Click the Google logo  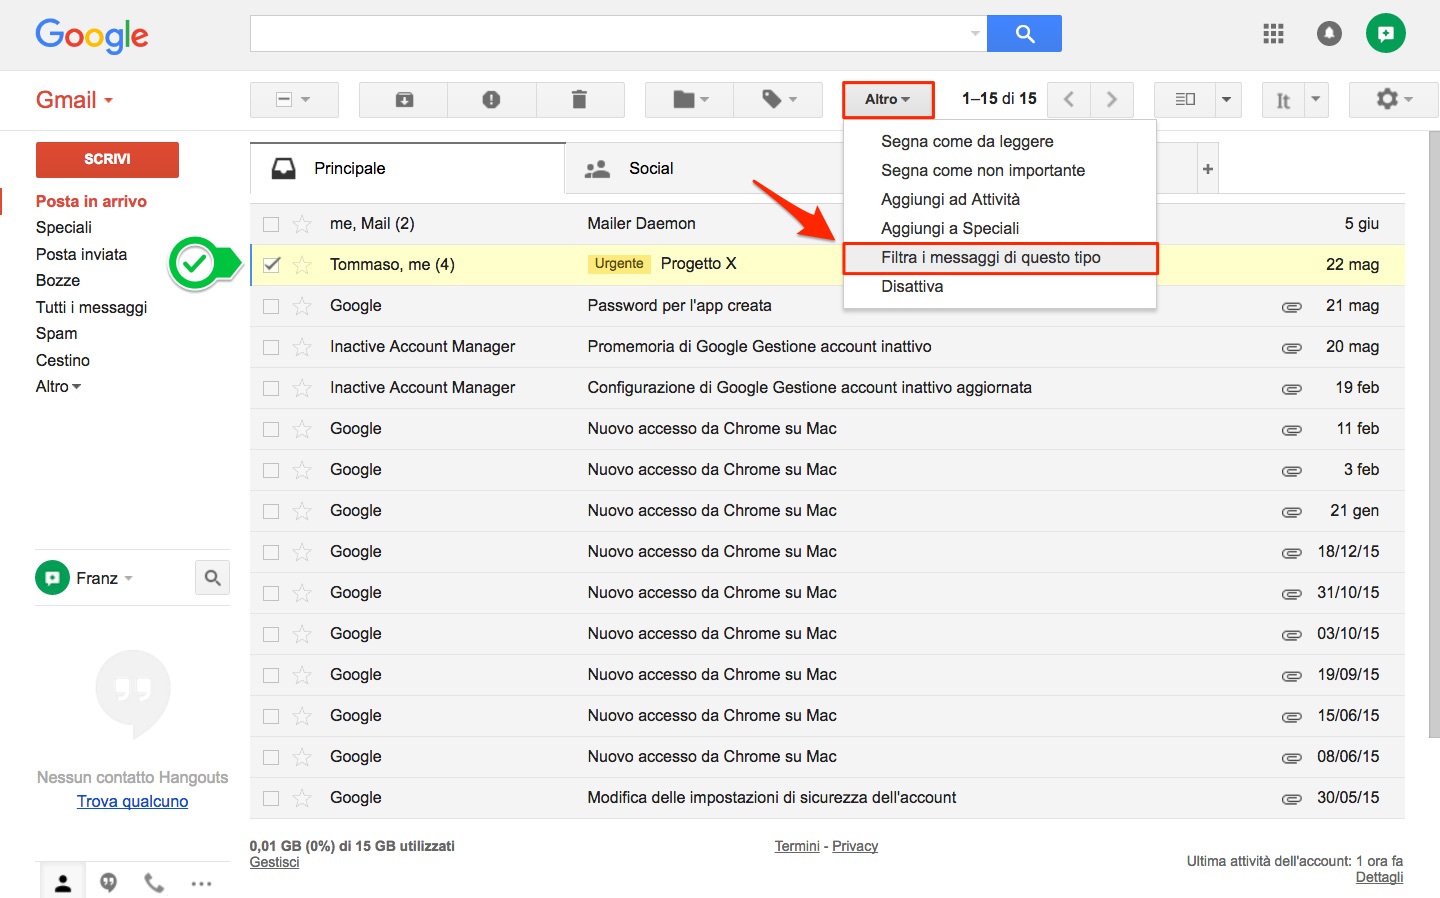tap(92, 36)
